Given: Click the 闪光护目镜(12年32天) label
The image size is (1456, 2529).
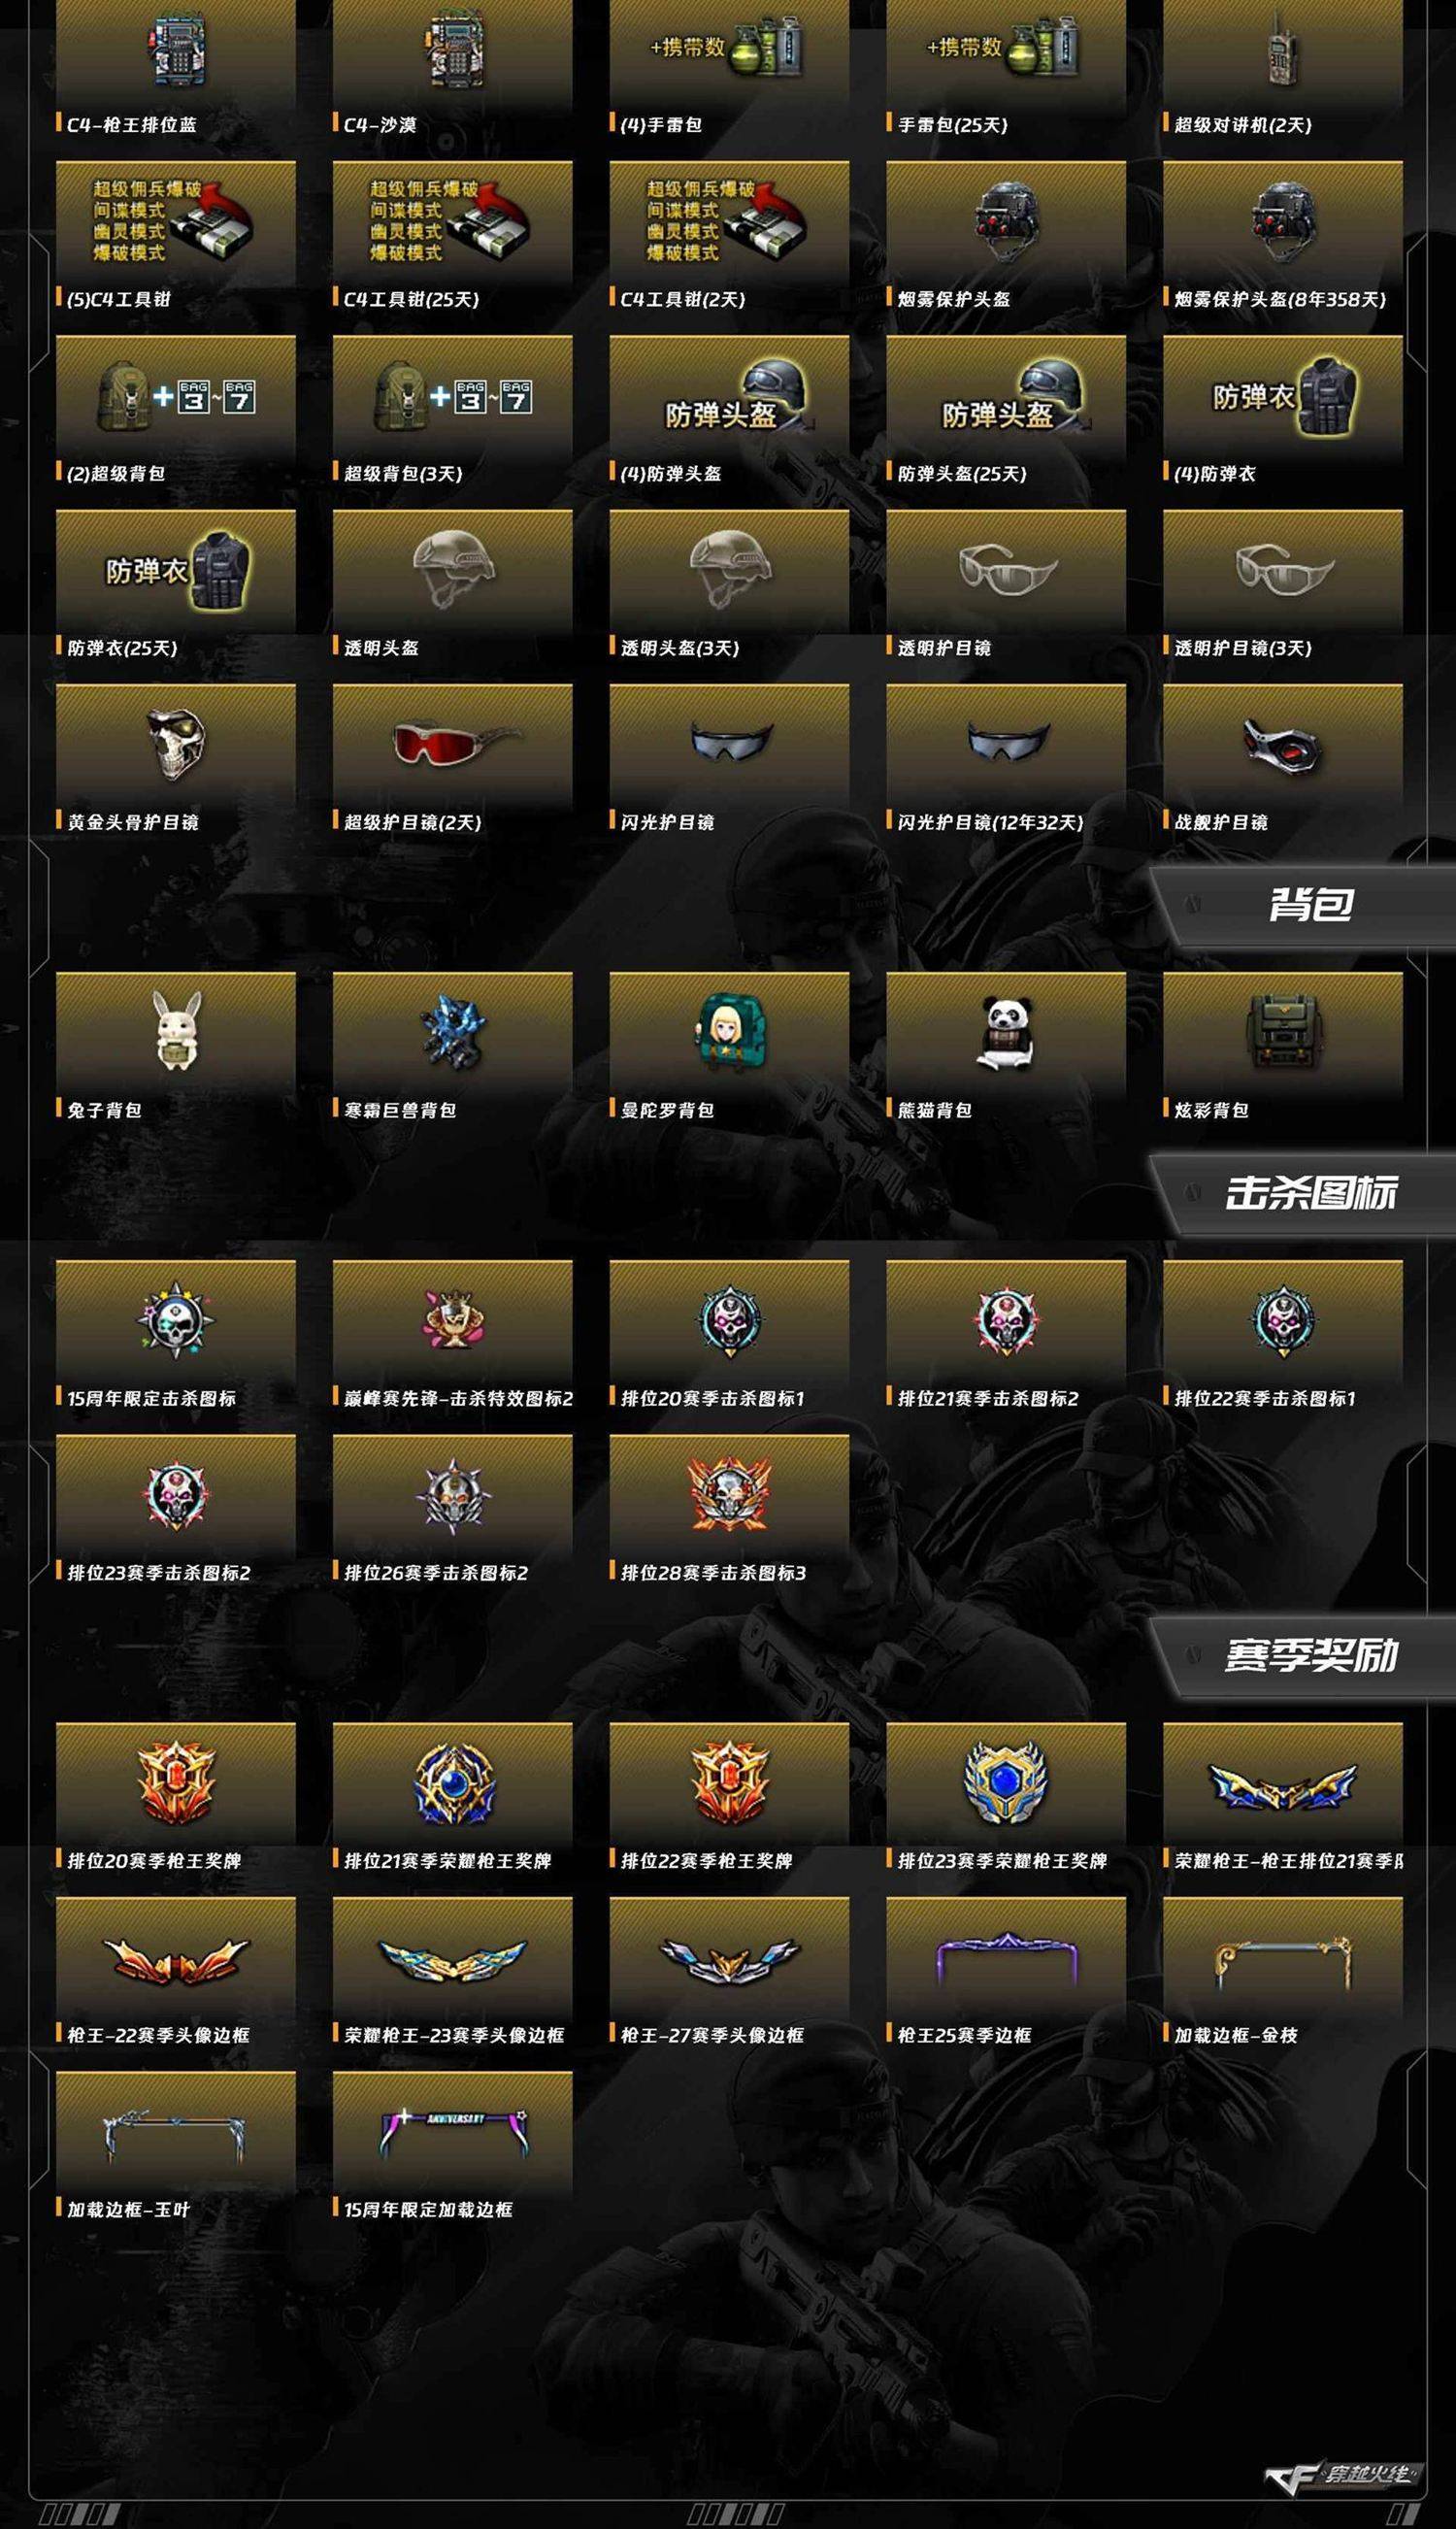Looking at the screenshot, I should [990, 822].
